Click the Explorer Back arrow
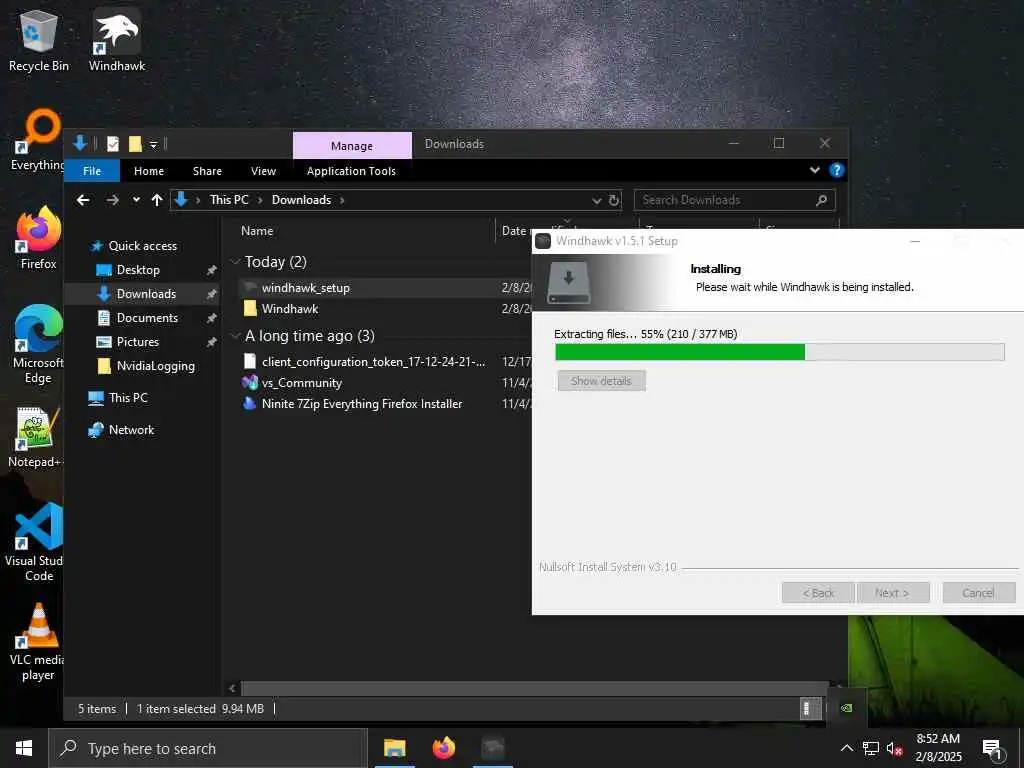Image resolution: width=1024 pixels, height=768 pixels. tap(83, 200)
